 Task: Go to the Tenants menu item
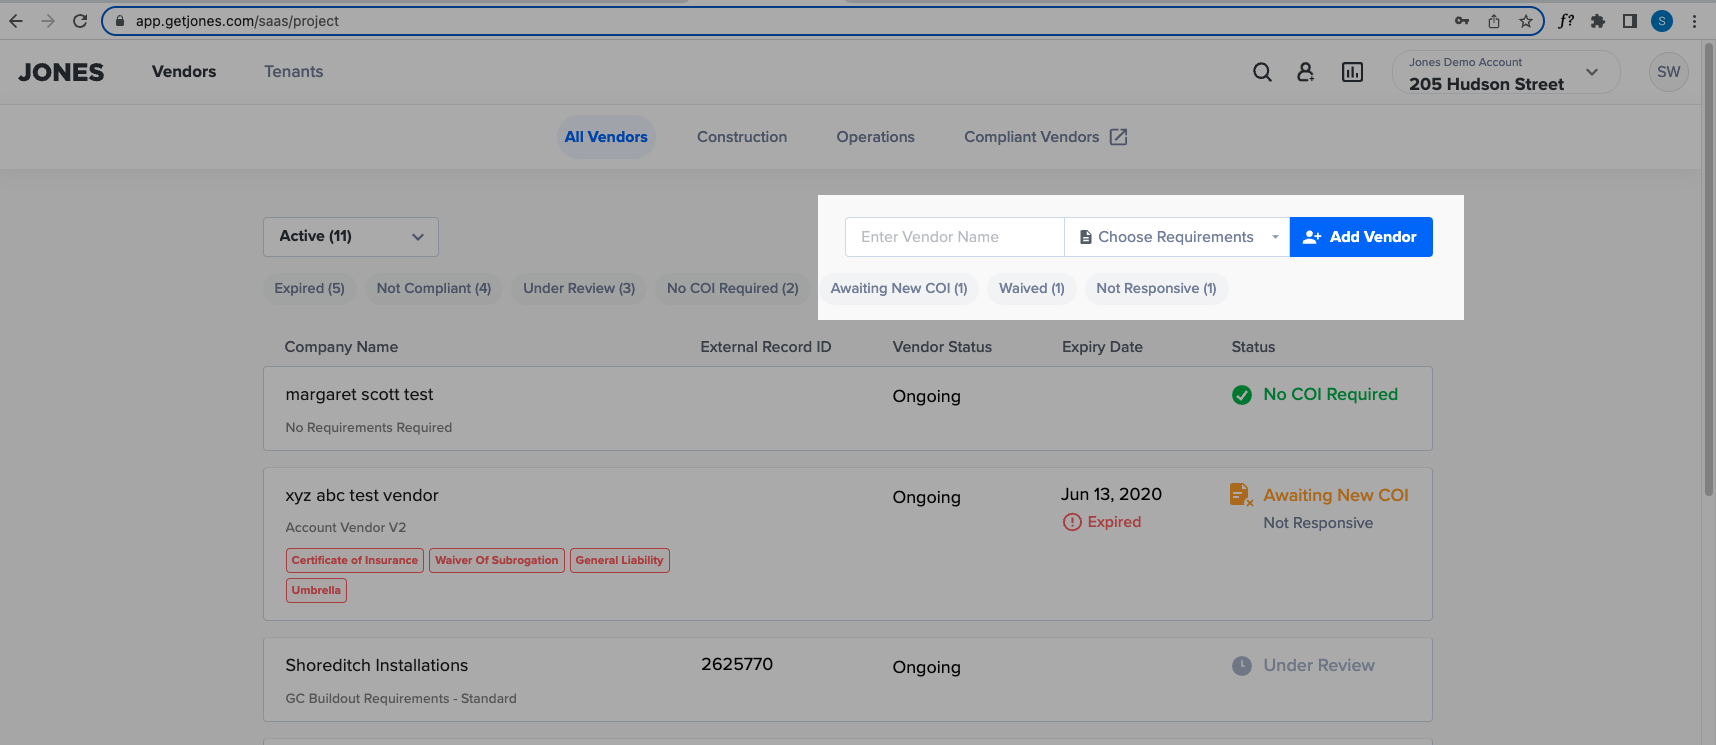pyautogui.click(x=293, y=72)
